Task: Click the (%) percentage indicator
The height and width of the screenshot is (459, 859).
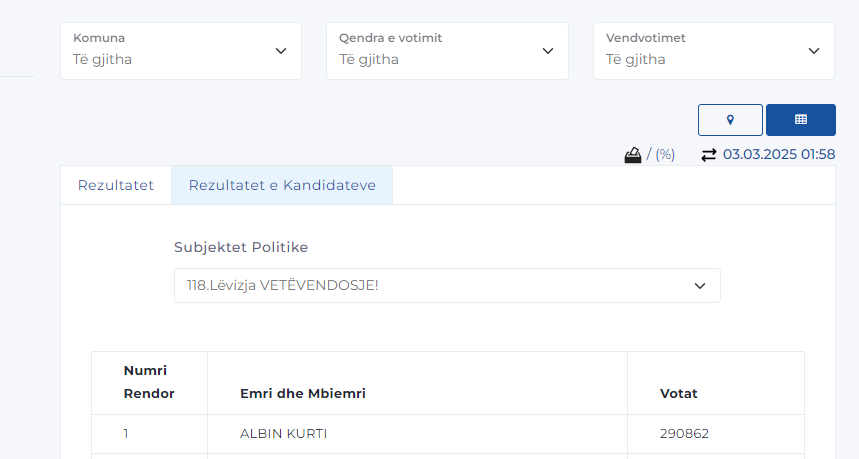Action: [665, 155]
